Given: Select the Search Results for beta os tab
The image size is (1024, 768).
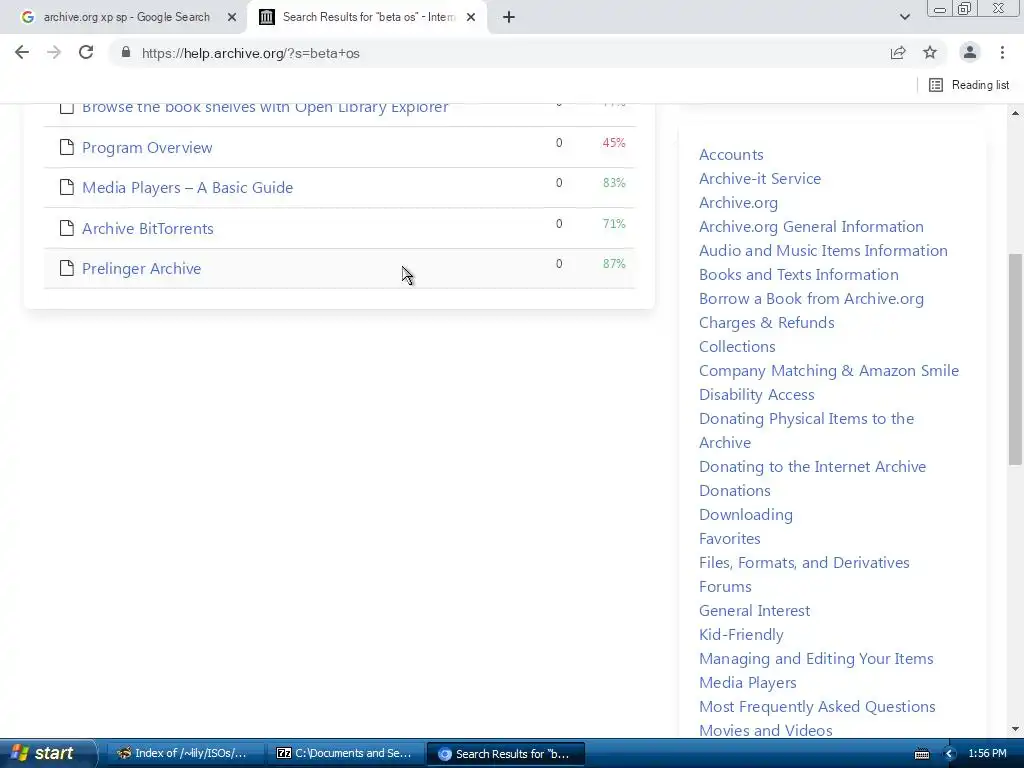Looking at the screenshot, I should pyautogui.click(x=366, y=18).
